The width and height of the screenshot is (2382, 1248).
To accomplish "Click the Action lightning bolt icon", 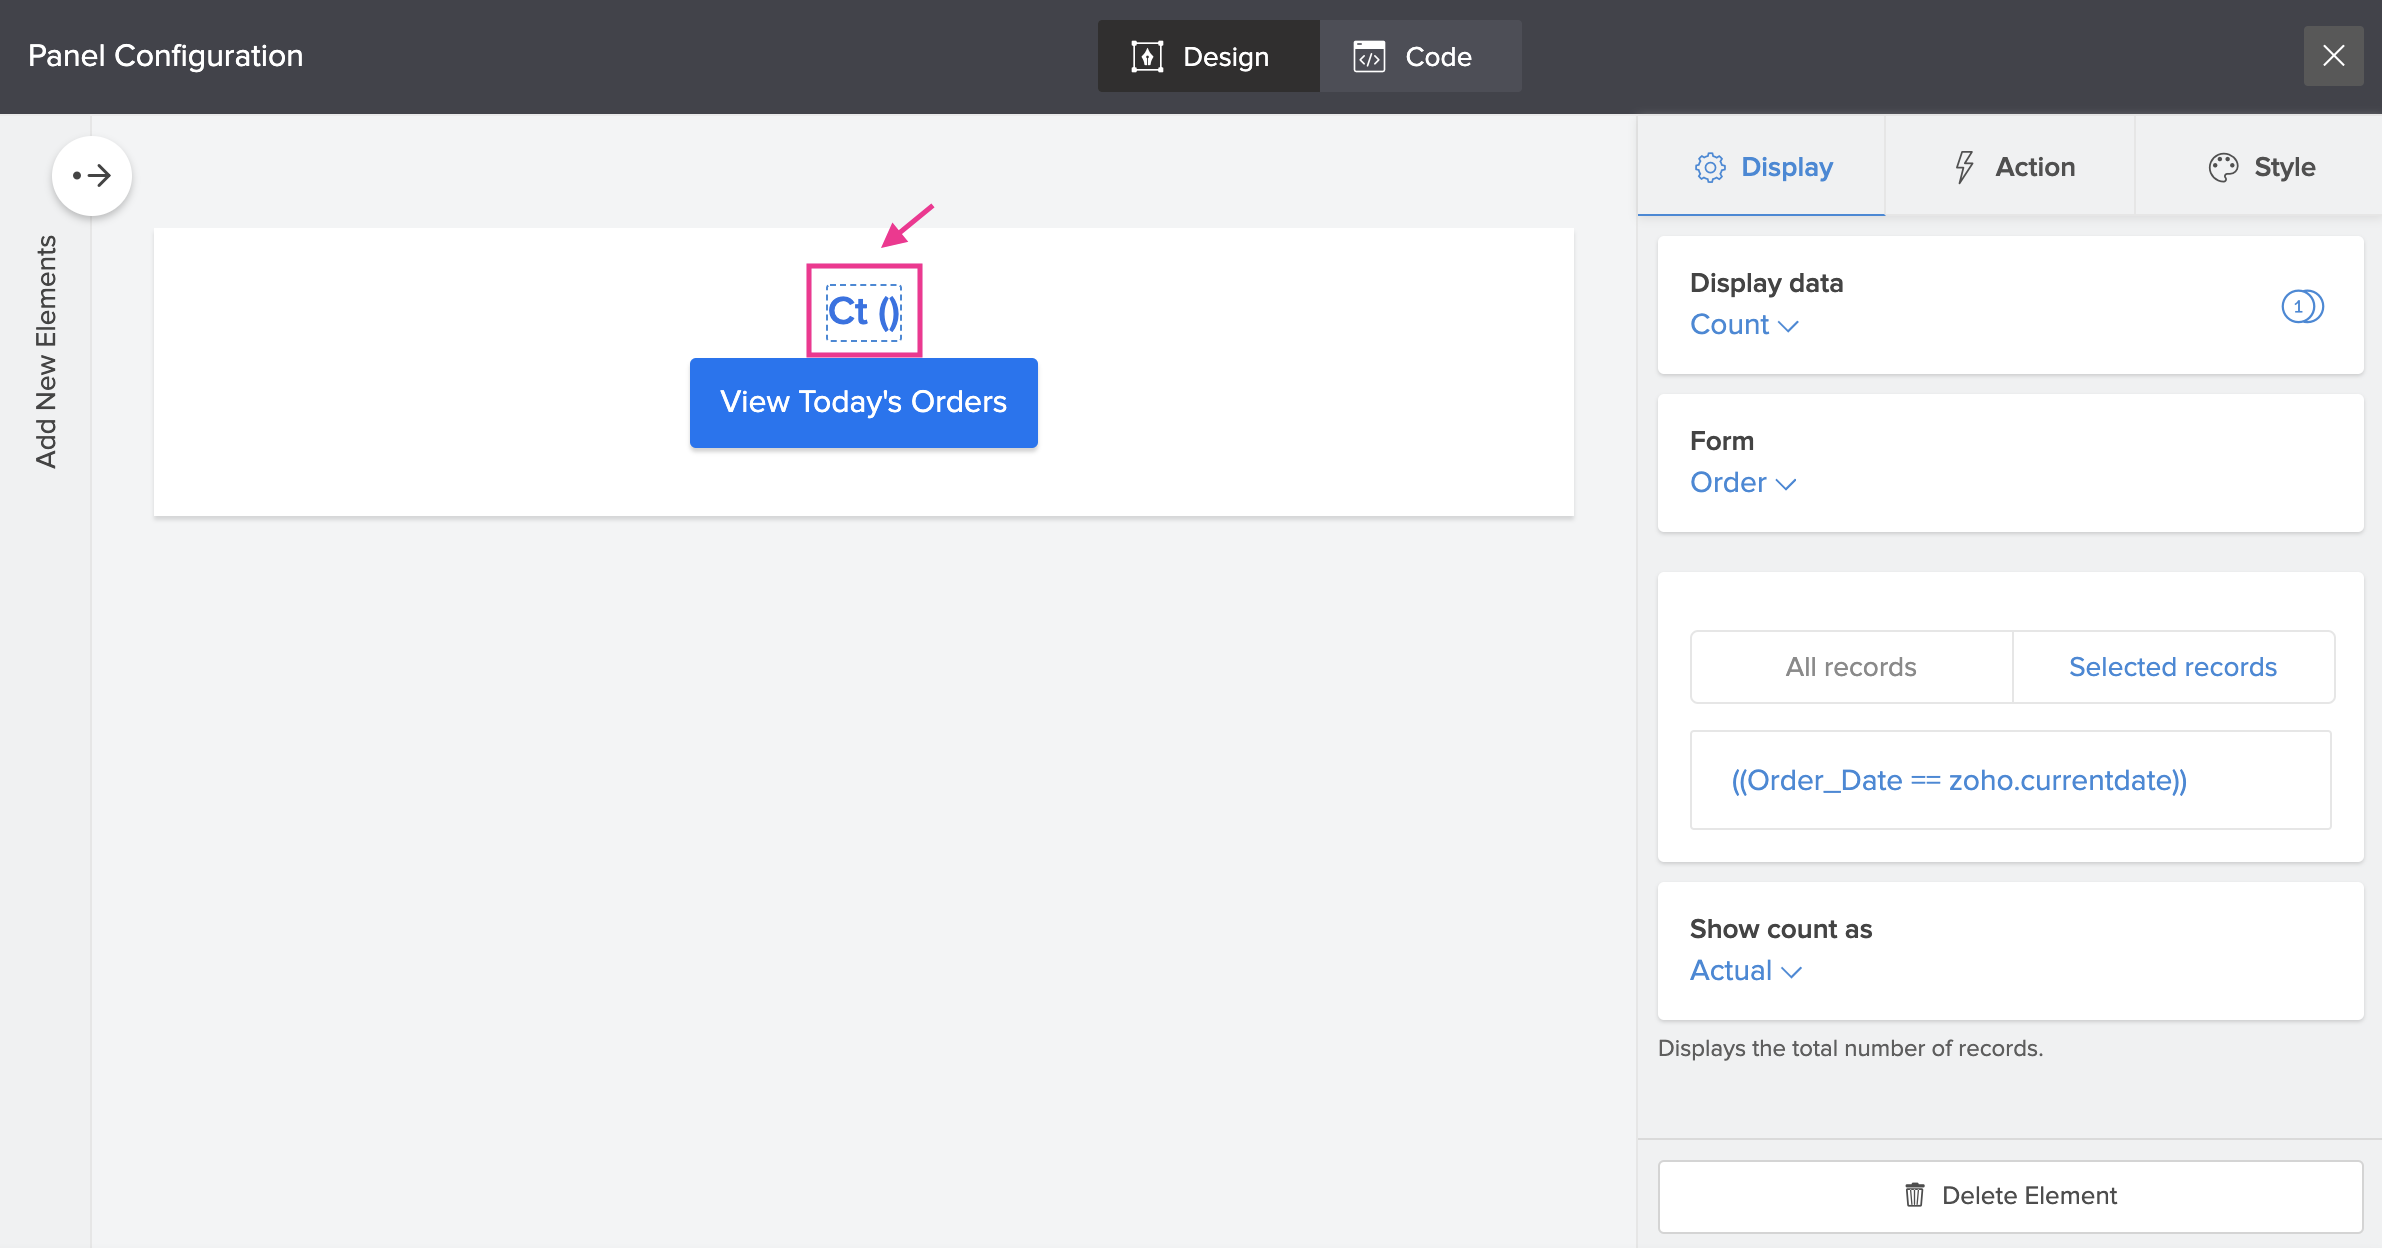I will pyautogui.click(x=1964, y=167).
